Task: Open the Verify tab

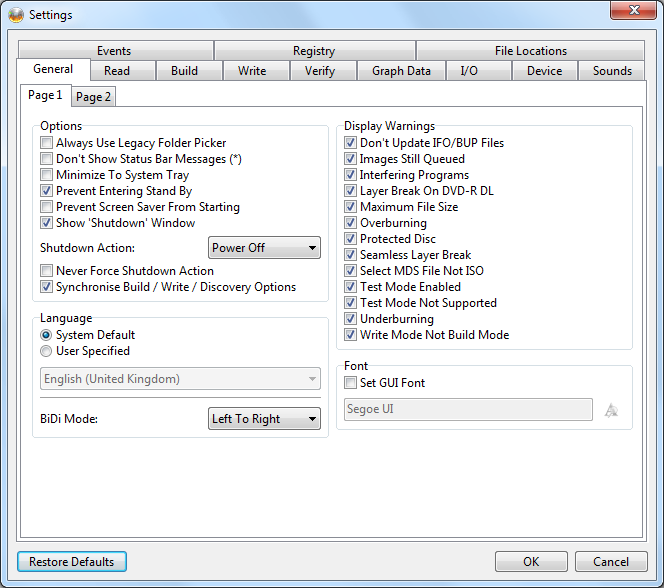Action: click(324, 71)
